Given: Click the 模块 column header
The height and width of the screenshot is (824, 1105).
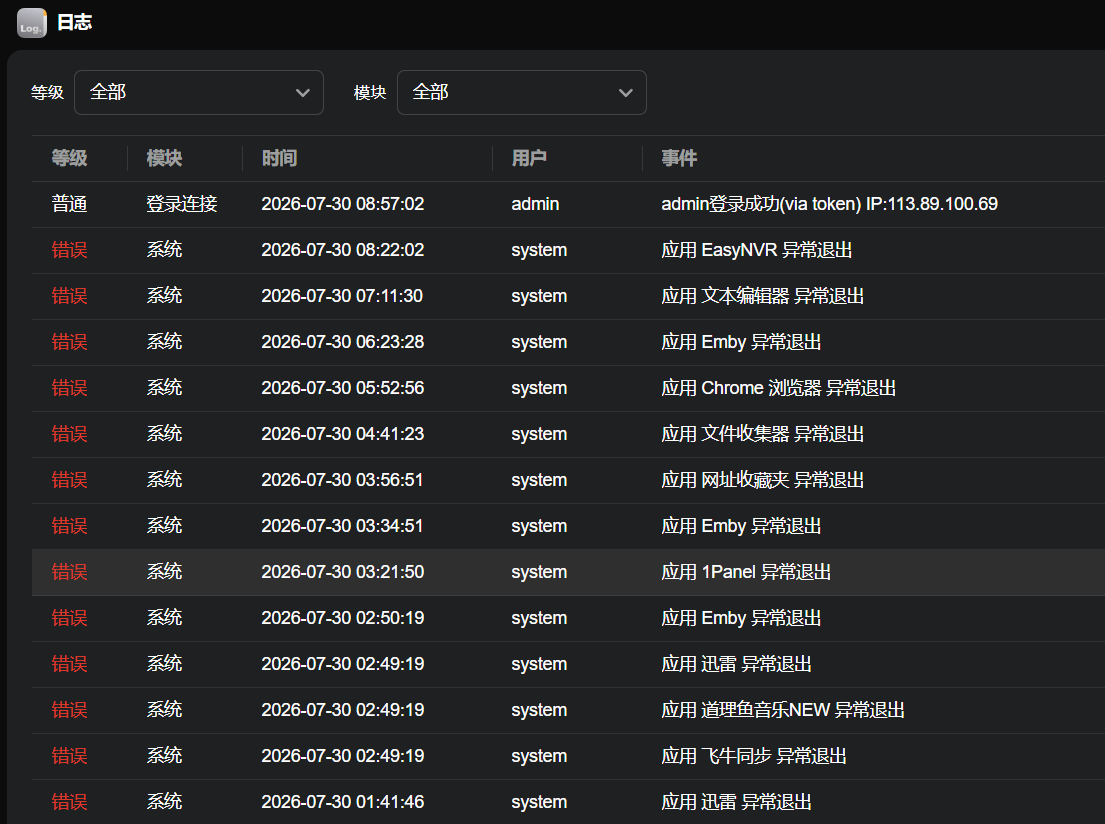Looking at the screenshot, I should pyautogui.click(x=164, y=158).
